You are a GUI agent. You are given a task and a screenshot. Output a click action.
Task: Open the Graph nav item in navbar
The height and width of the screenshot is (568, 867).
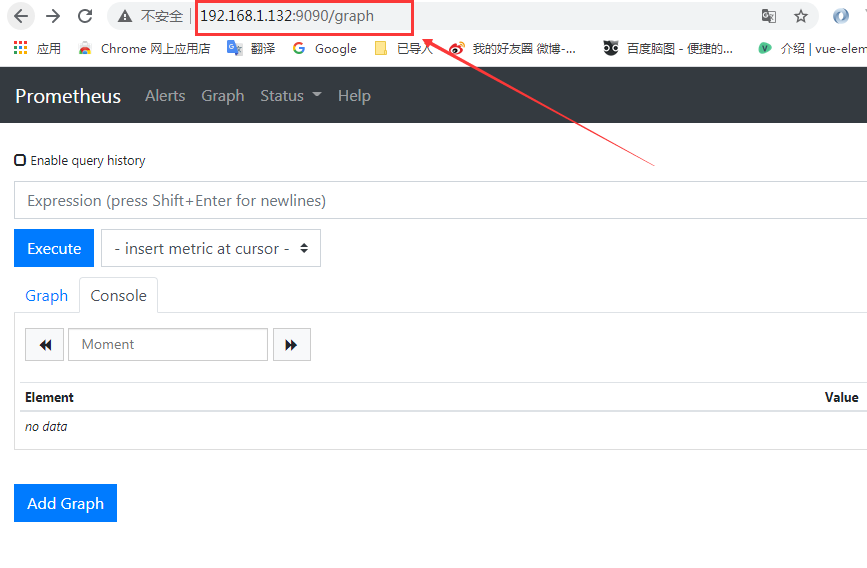click(222, 96)
